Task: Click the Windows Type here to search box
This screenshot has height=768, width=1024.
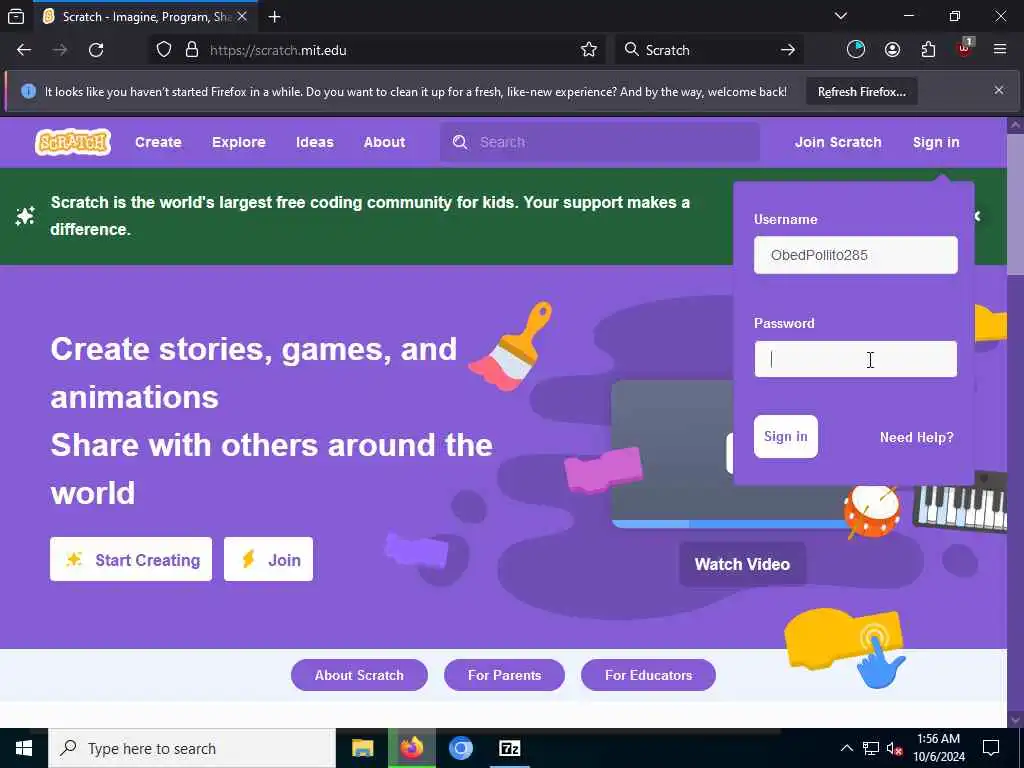Action: point(192,748)
